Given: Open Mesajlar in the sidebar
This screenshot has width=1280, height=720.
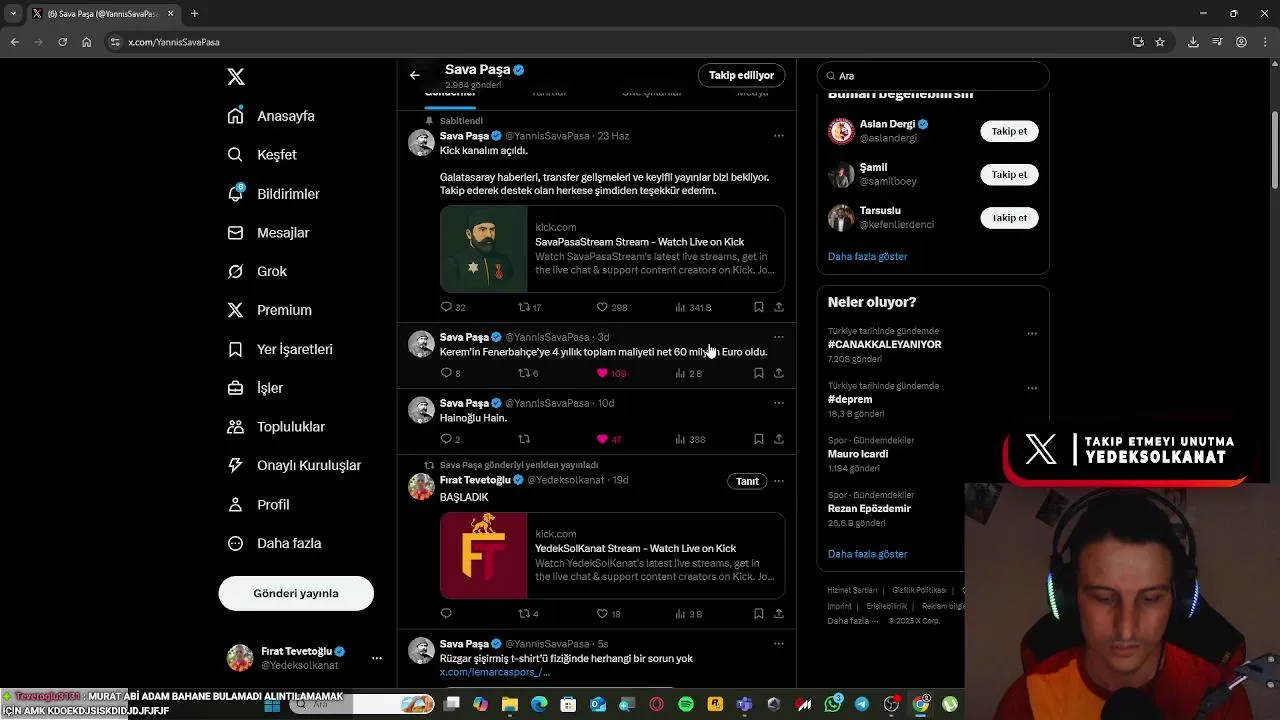Looking at the screenshot, I should [x=269, y=233].
